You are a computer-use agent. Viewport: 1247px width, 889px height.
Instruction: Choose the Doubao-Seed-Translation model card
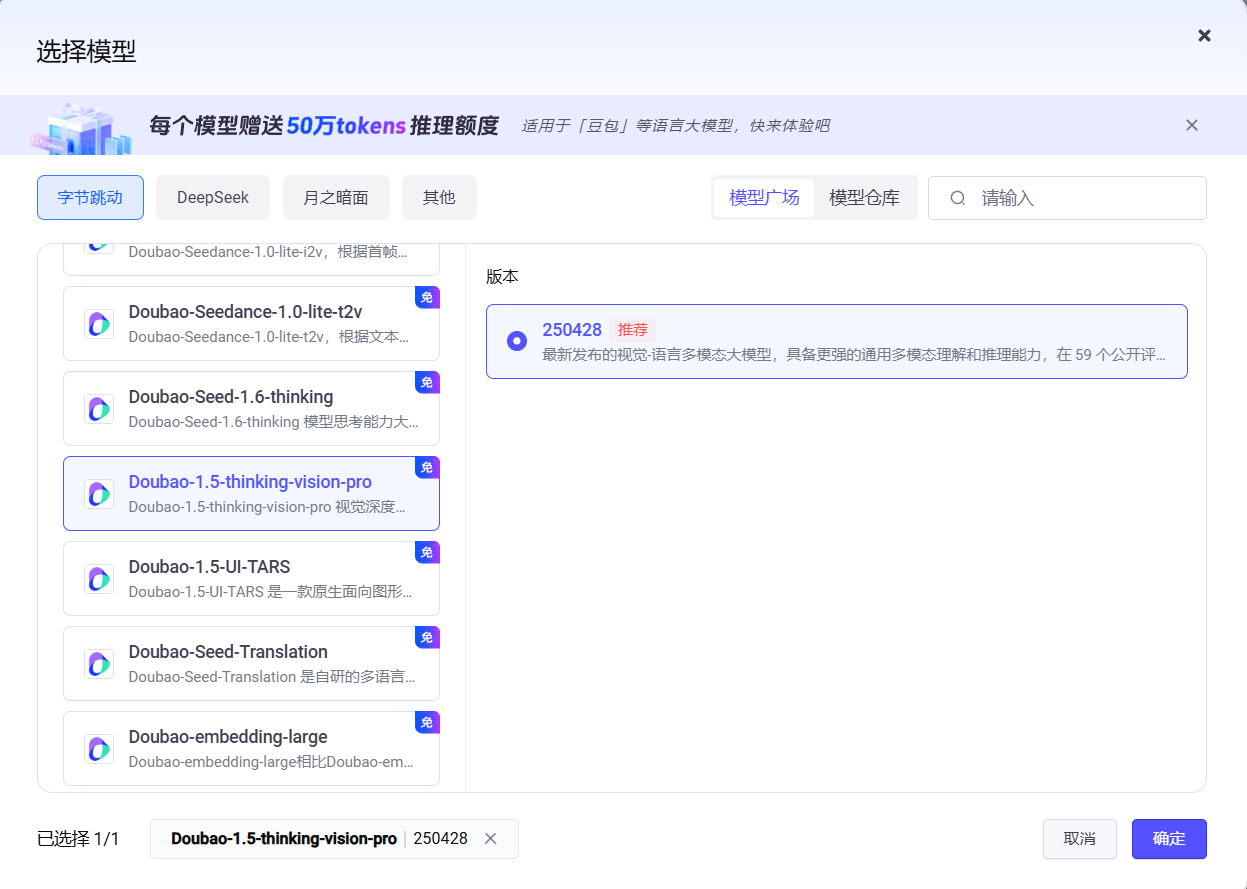(x=251, y=664)
